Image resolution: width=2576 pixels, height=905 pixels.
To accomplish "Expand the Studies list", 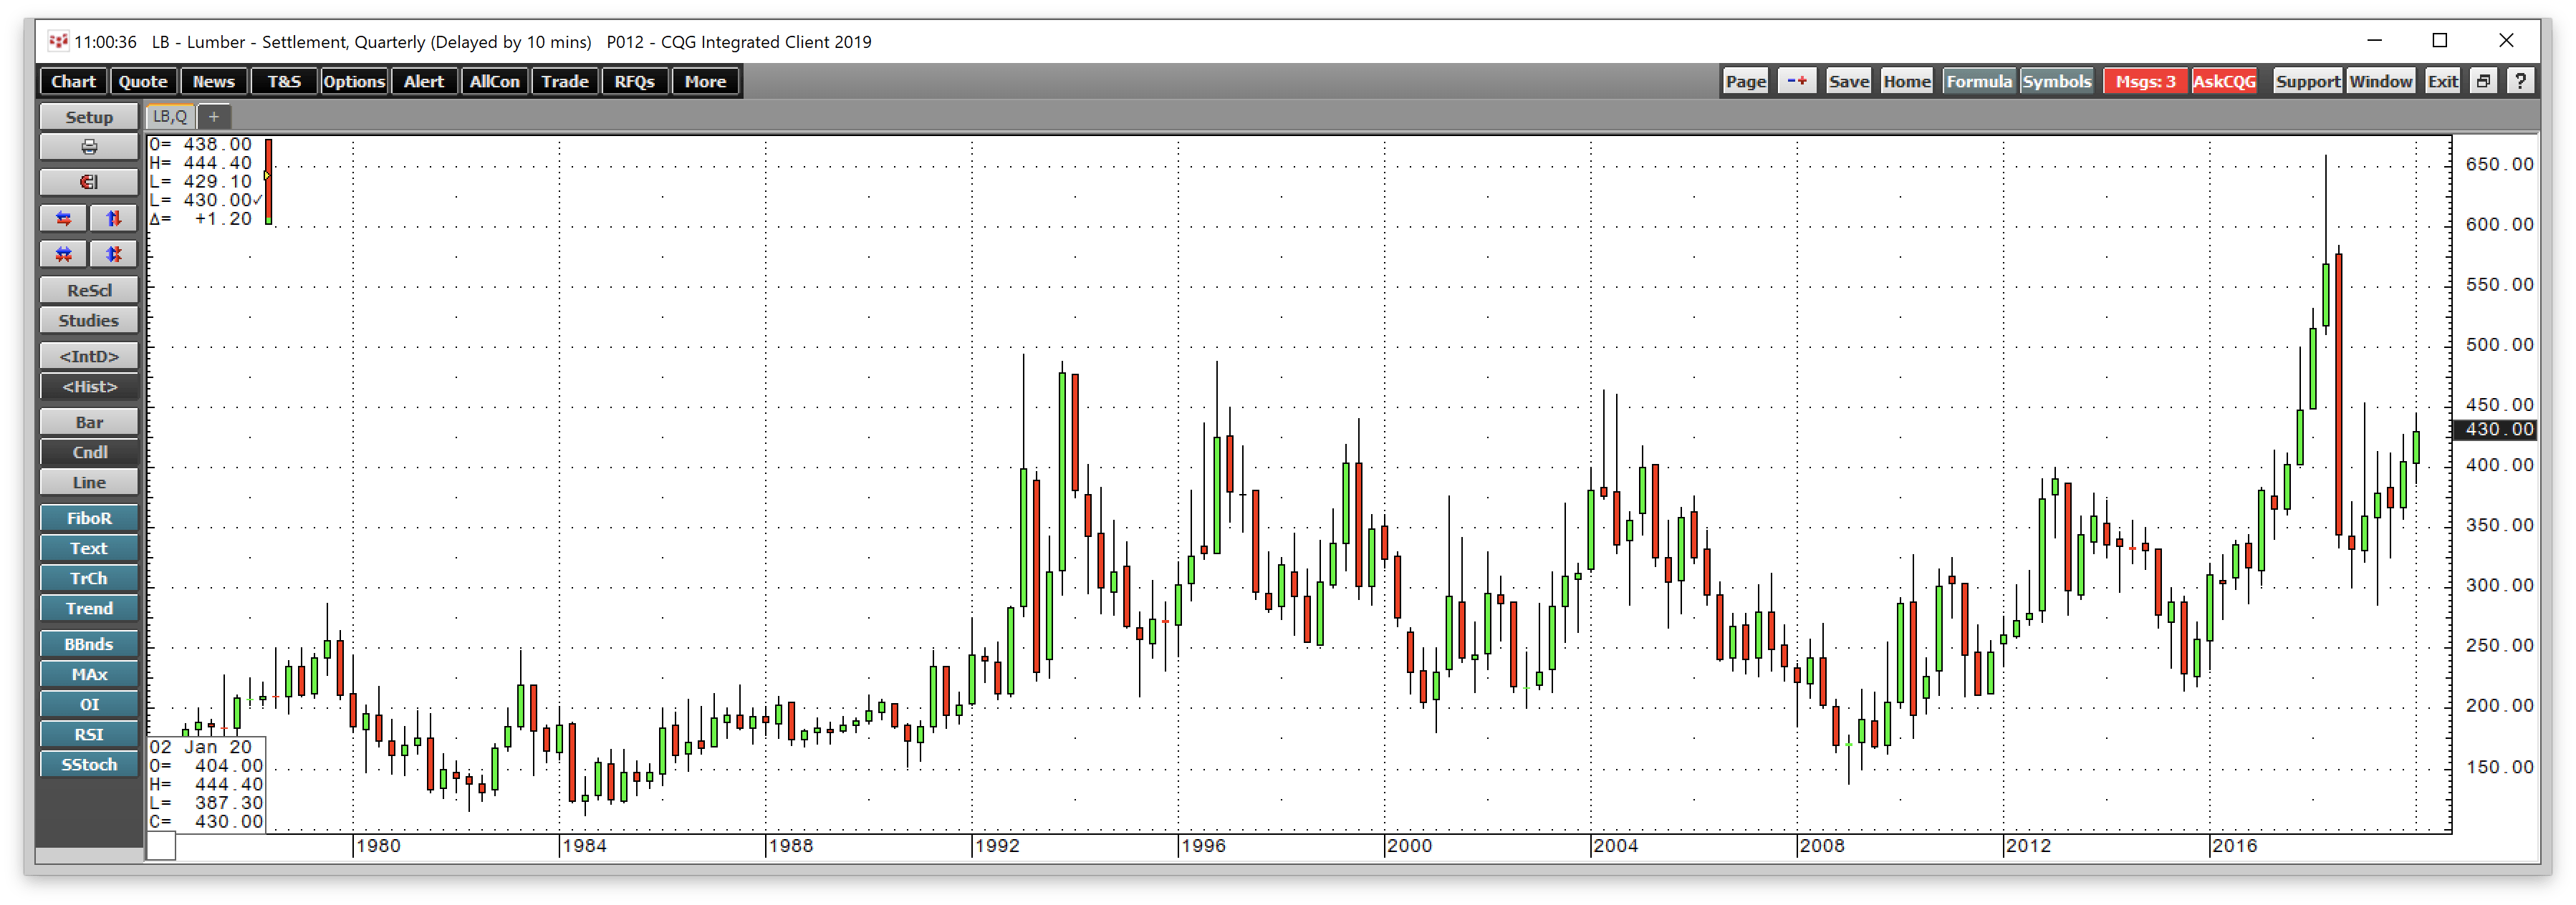I will point(89,320).
